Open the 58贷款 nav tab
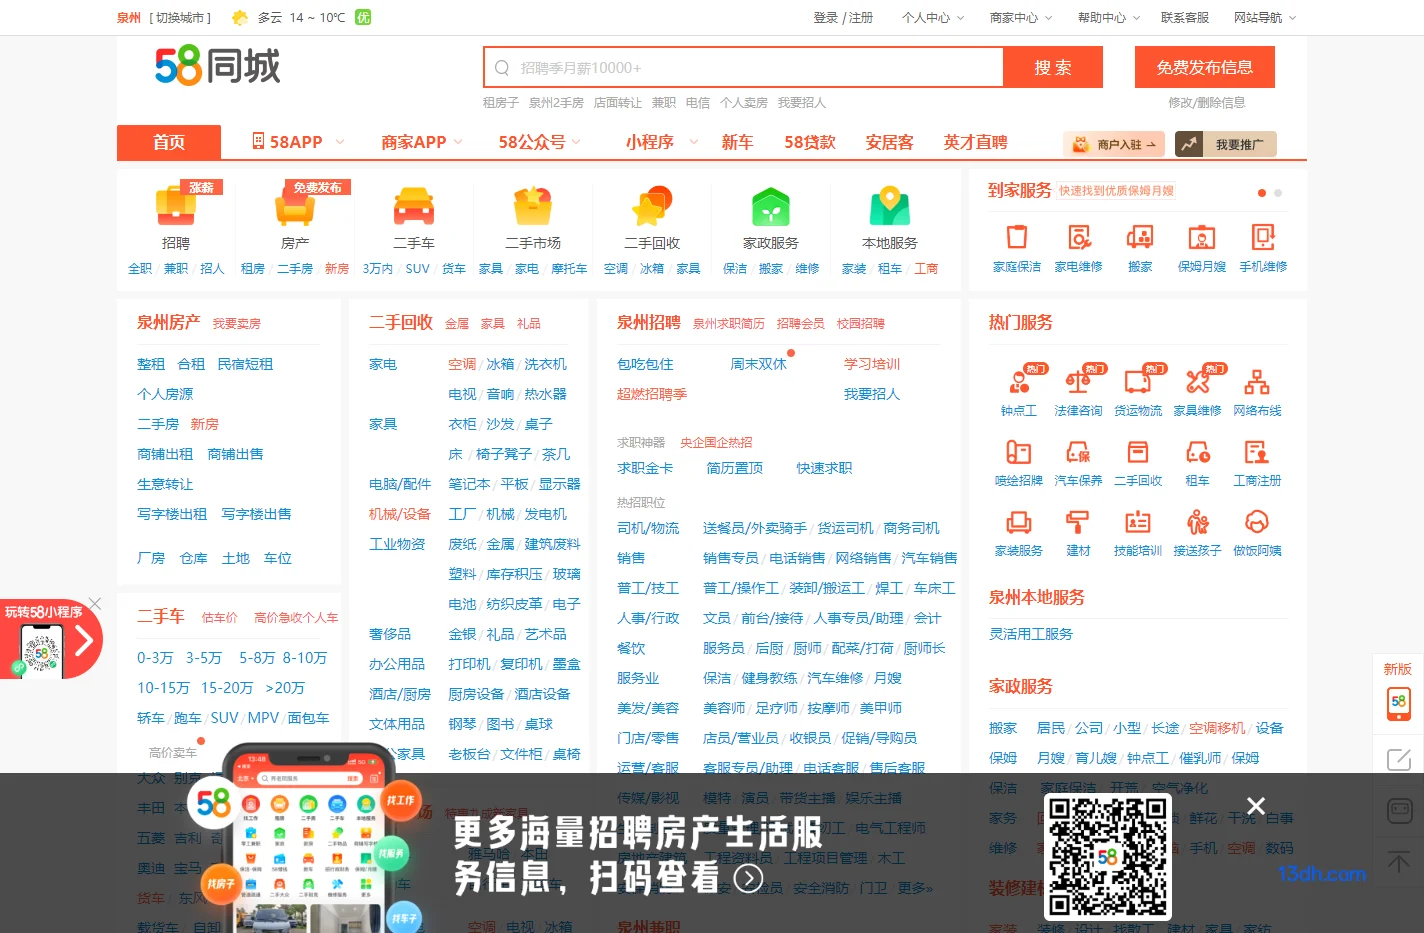This screenshot has width=1424, height=933. tap(810, 142)
